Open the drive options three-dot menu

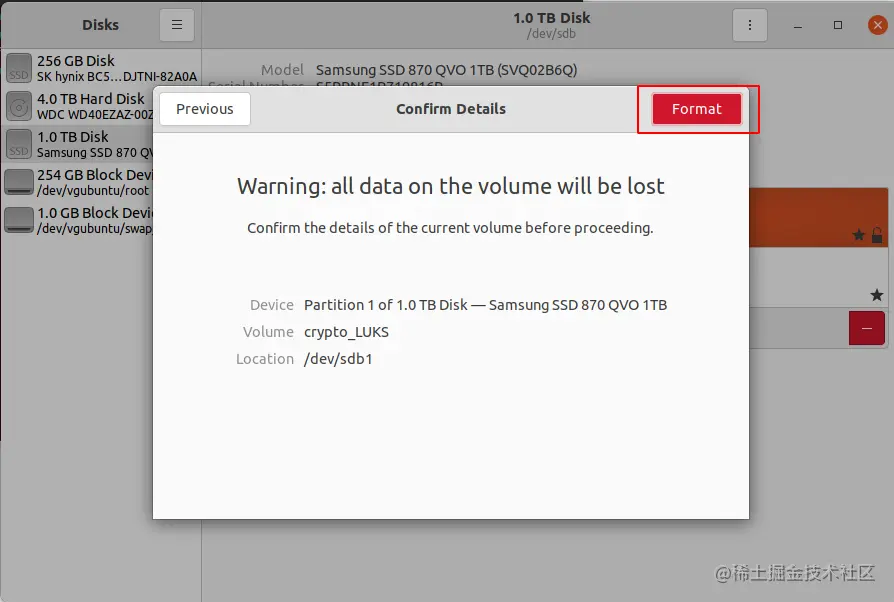750,25
